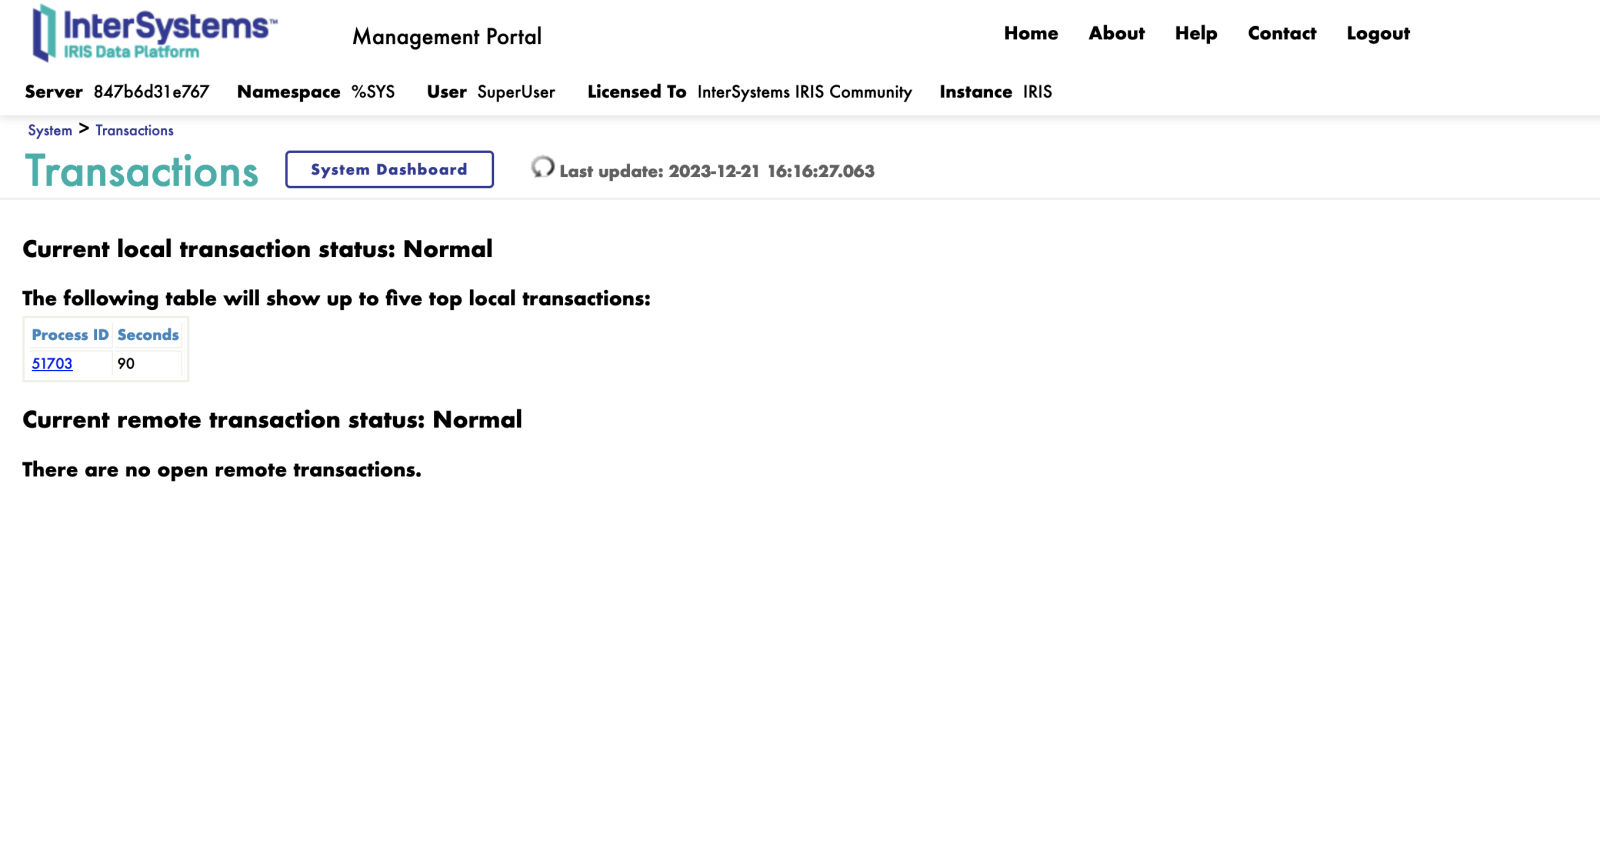Select Help in the top navigation
1600x867 pixels.
(x=1195, y=33)
